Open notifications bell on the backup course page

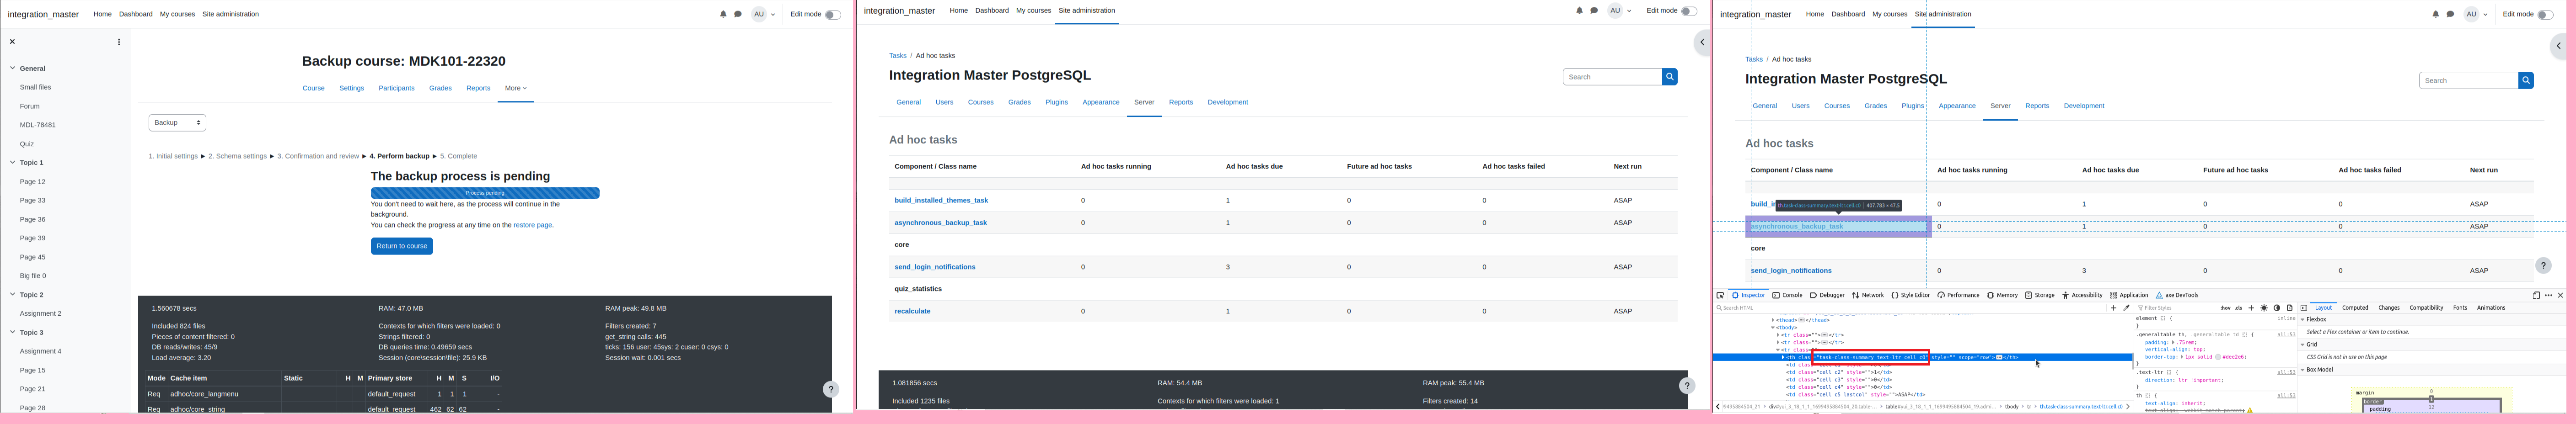[723, 14]
